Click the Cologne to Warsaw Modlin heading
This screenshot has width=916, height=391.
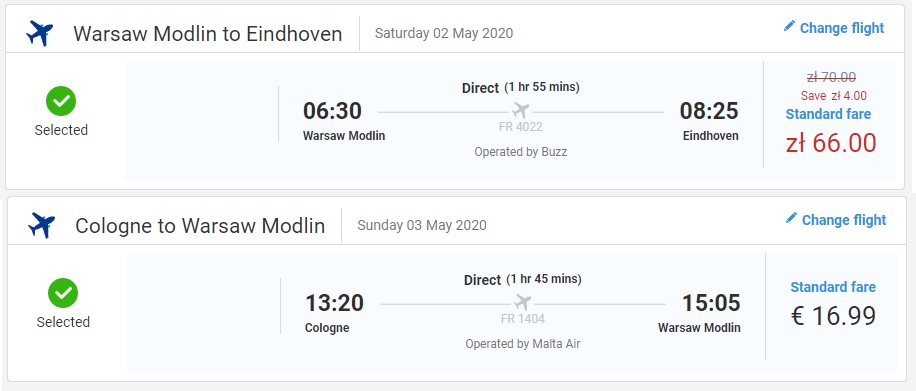pyautogui.click(x=200, y=226)
